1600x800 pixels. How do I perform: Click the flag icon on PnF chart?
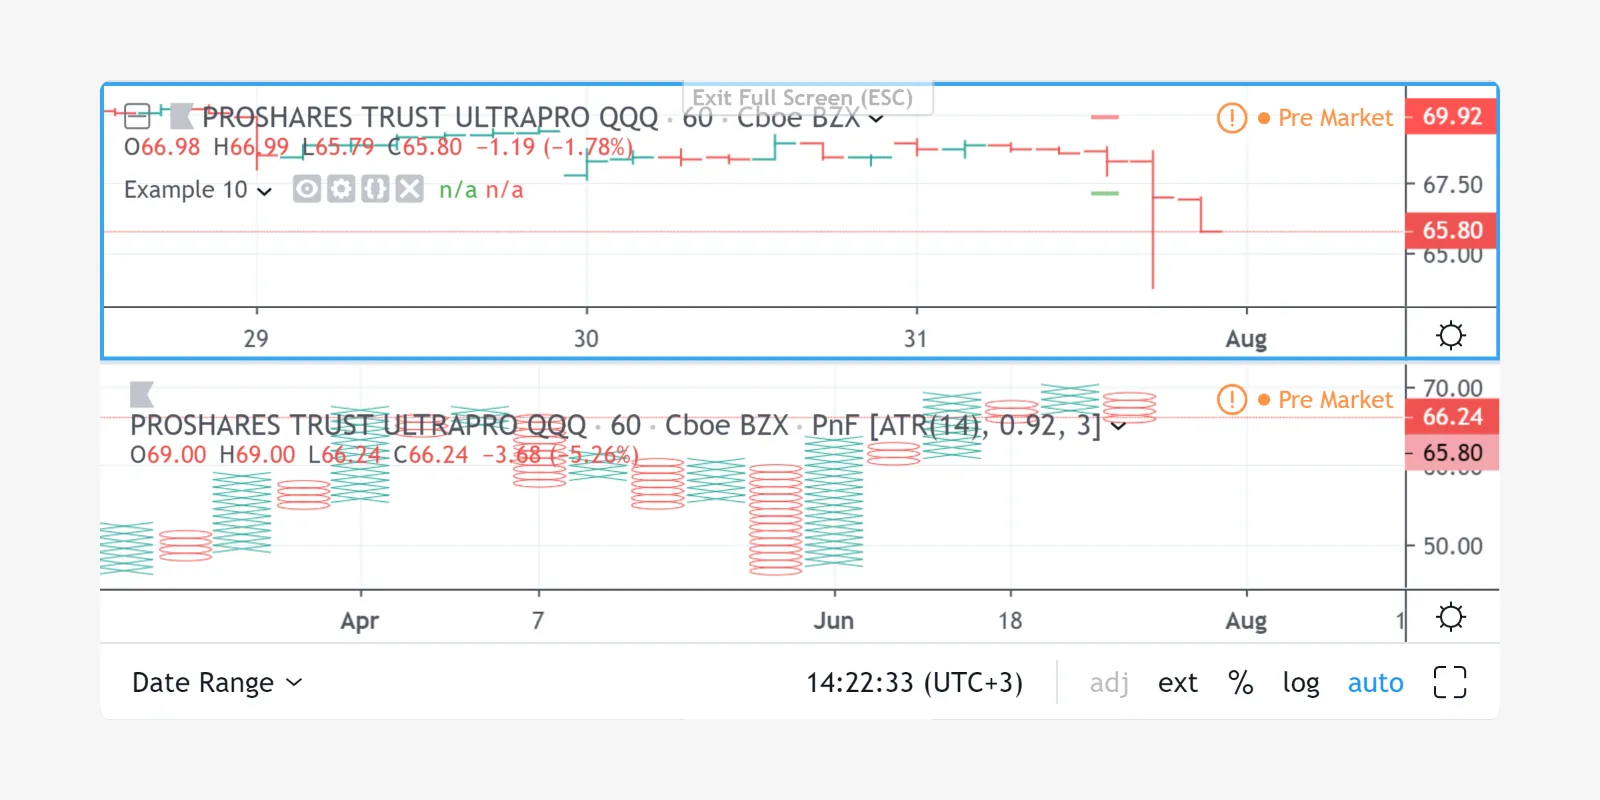point(141,394)
